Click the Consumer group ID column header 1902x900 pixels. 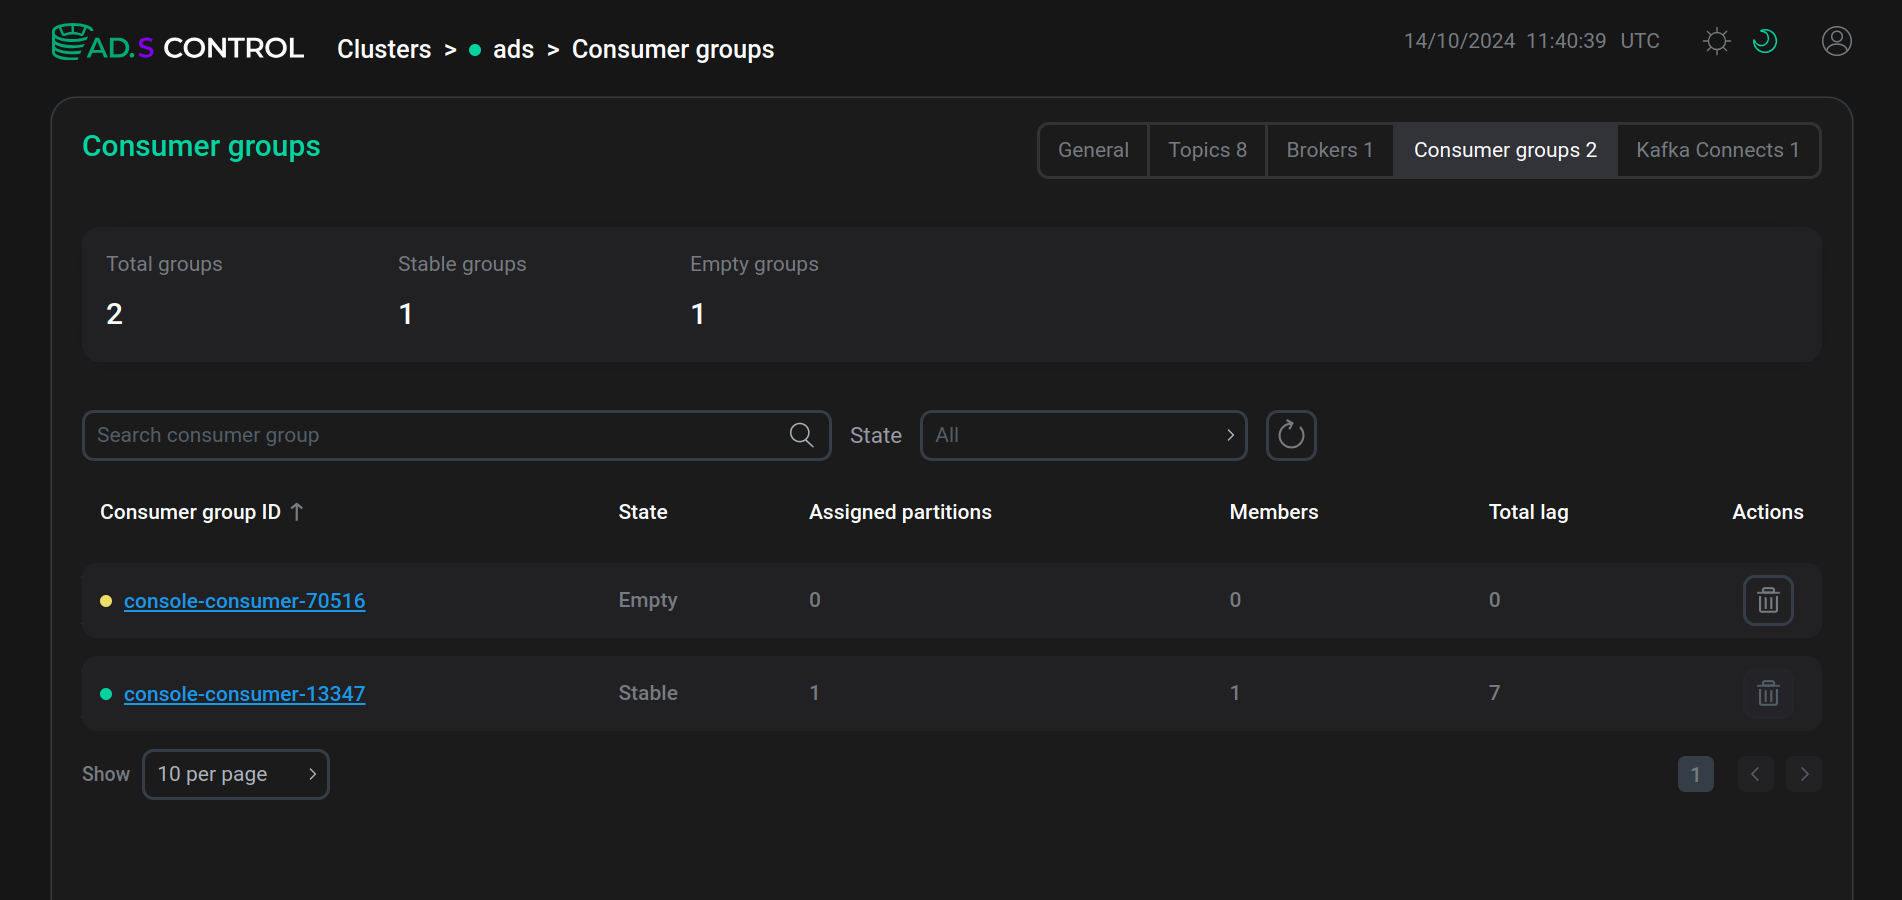tap(190, 512)
